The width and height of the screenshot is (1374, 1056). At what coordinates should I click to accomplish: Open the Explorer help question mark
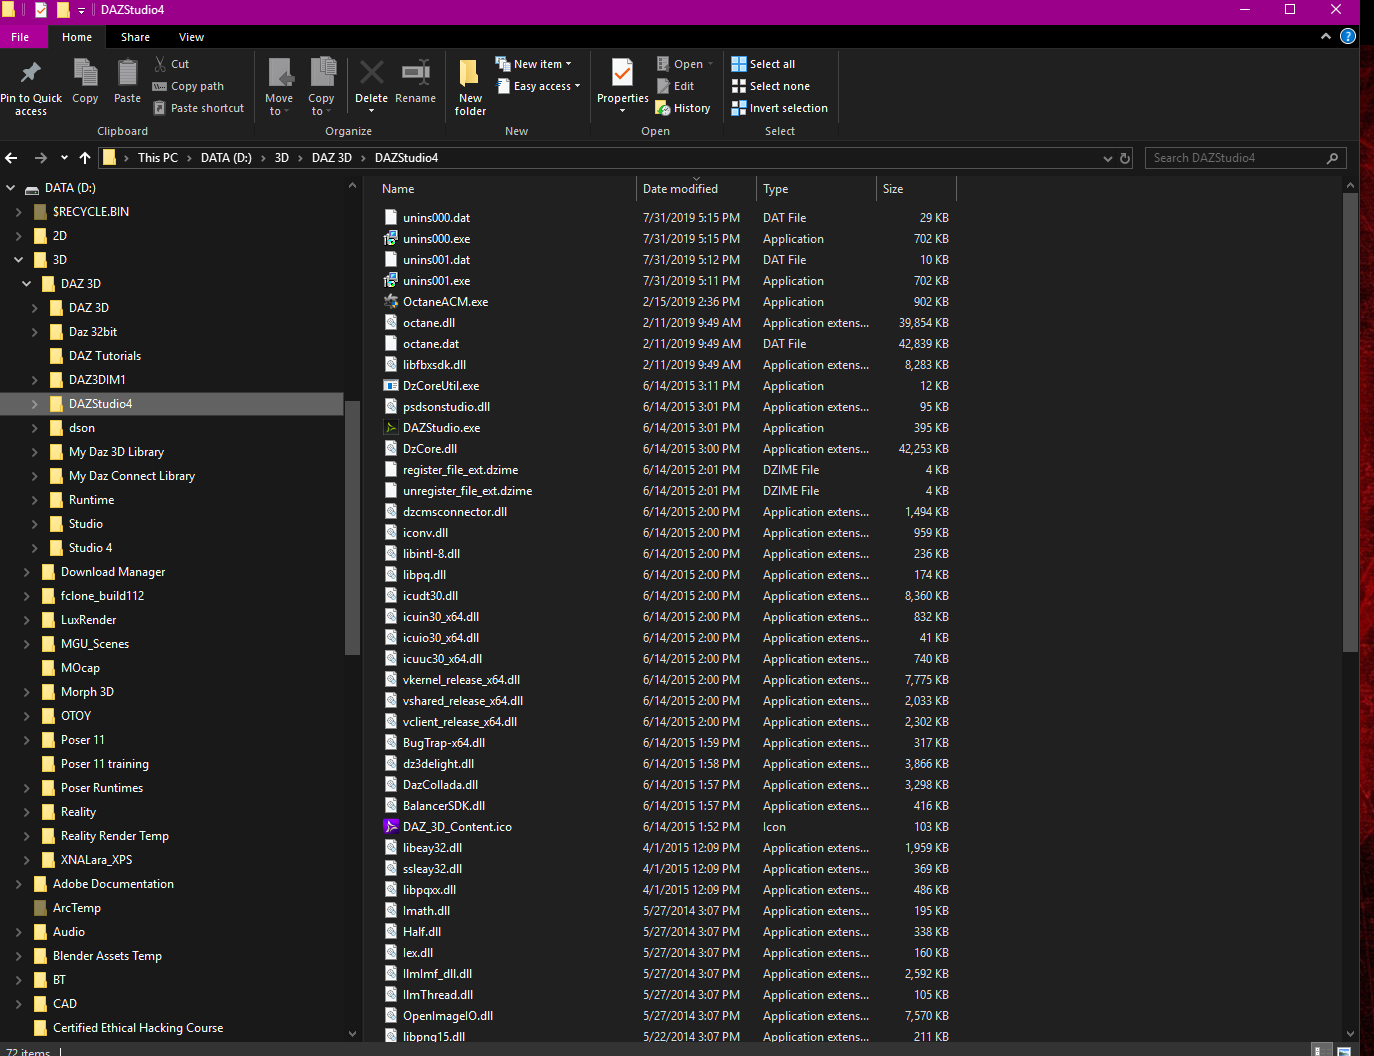click(1348, 36)
